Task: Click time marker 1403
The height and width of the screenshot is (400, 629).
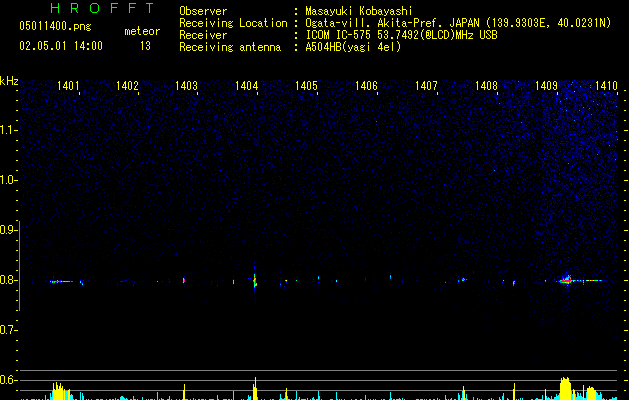Action: [187, 86]
